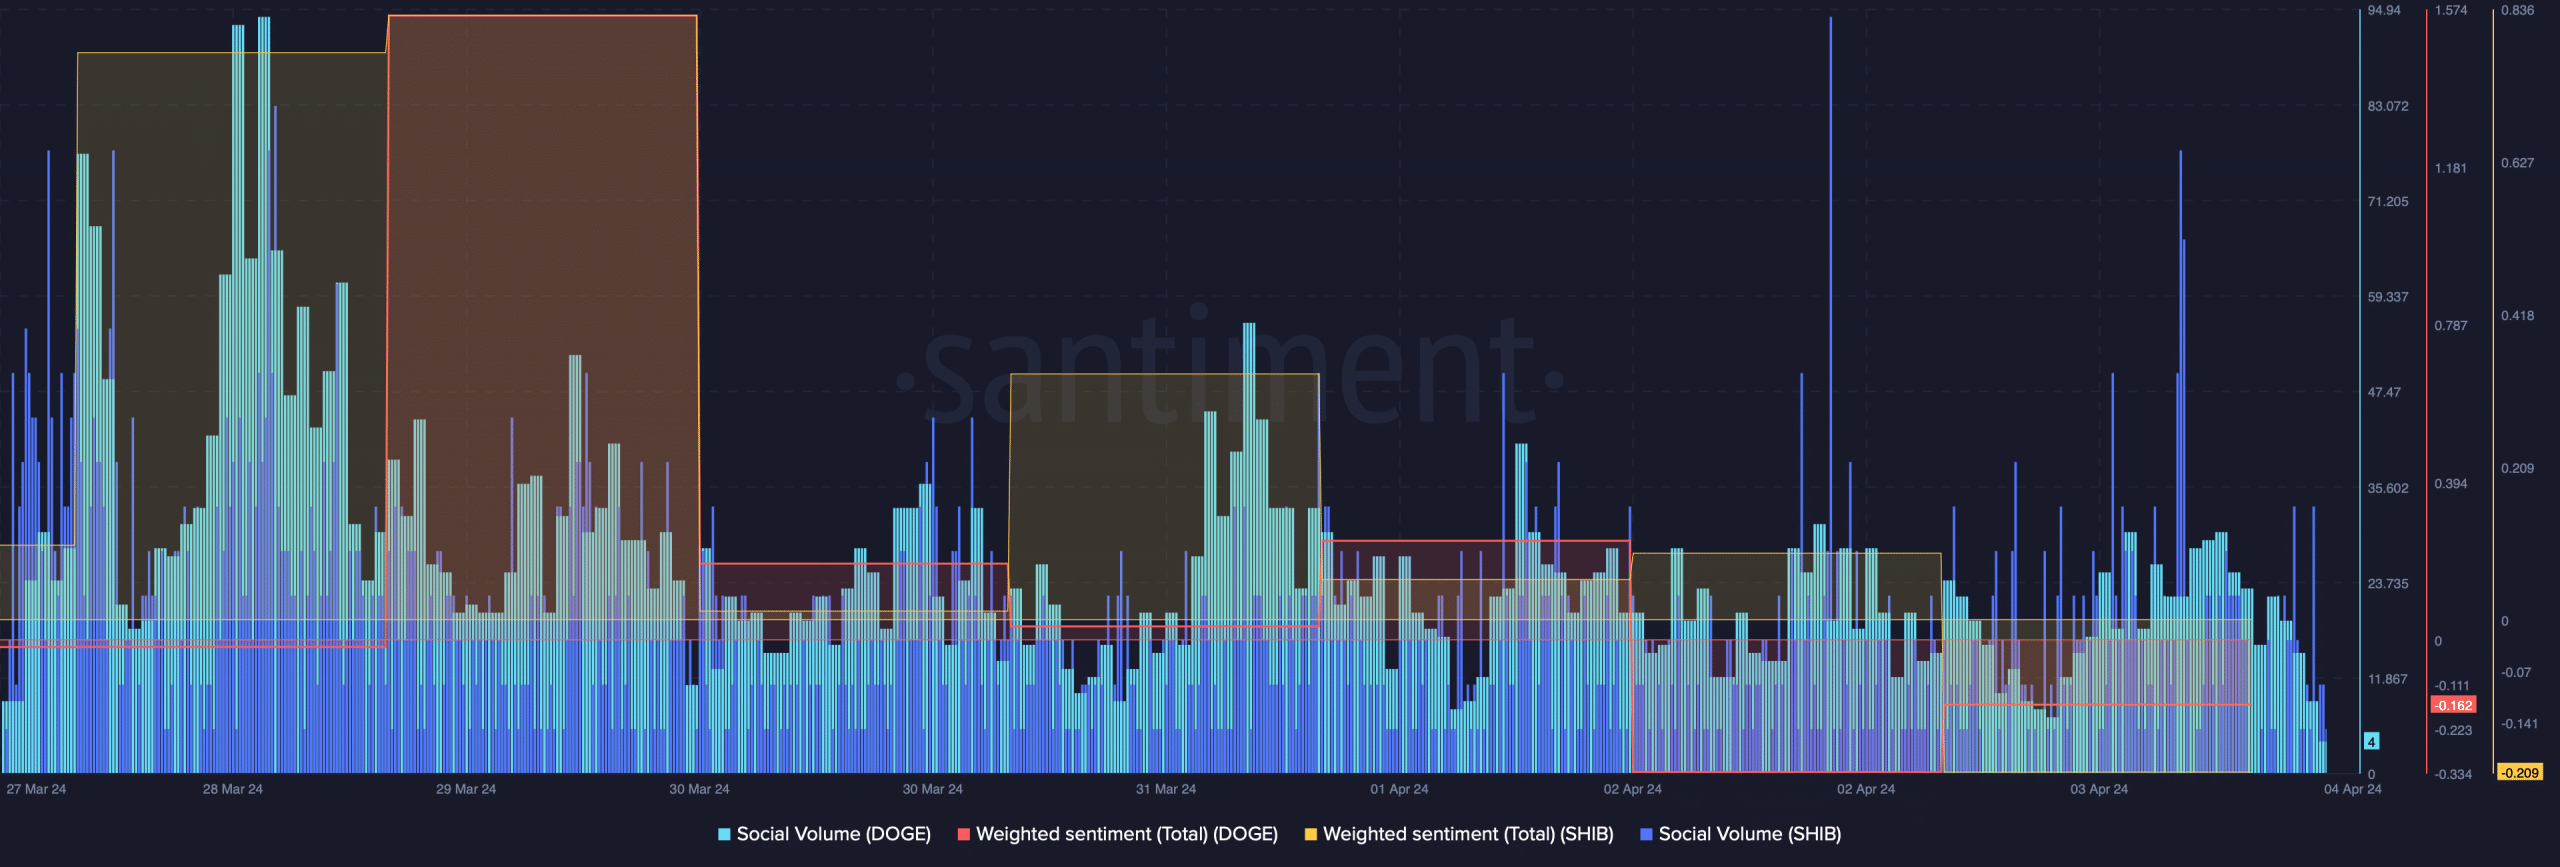Click the Weighted sentiment (Total) (DOGE) legend label
This screenshot has height=867, width=2560.
(x=1127, y=834)
